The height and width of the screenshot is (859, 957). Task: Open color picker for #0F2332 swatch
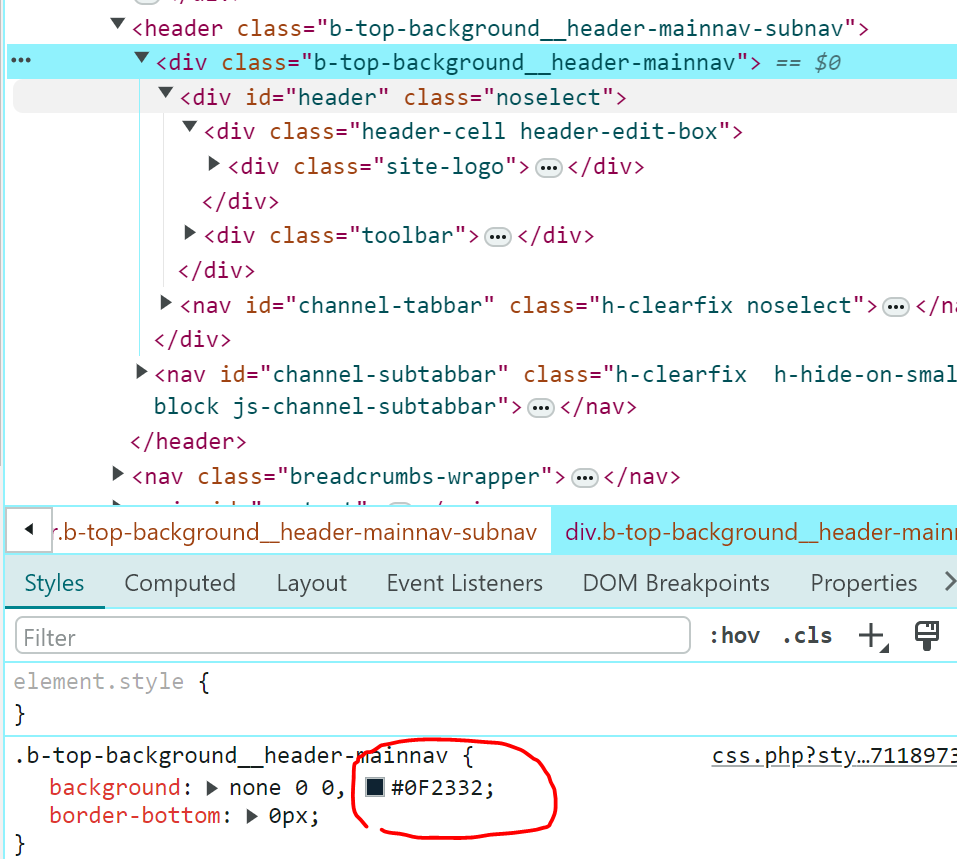374,787
